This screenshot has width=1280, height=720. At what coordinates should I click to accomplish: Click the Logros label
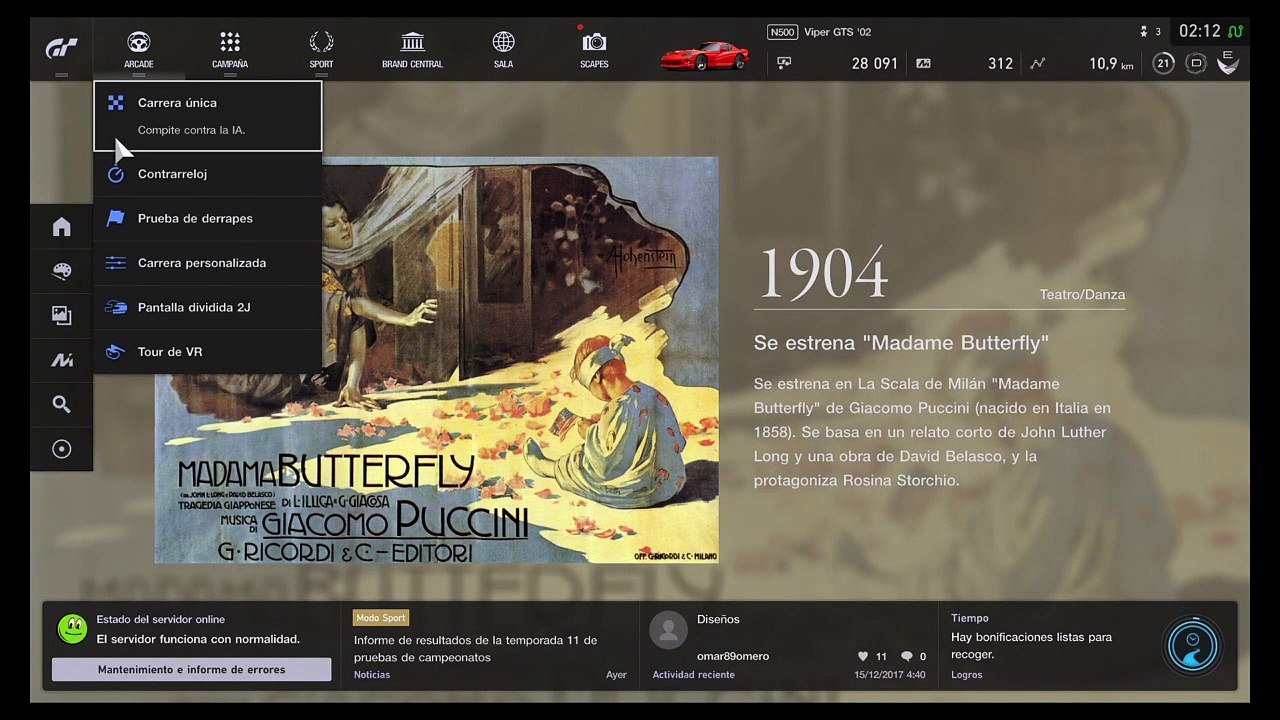(x=966, y=675)
